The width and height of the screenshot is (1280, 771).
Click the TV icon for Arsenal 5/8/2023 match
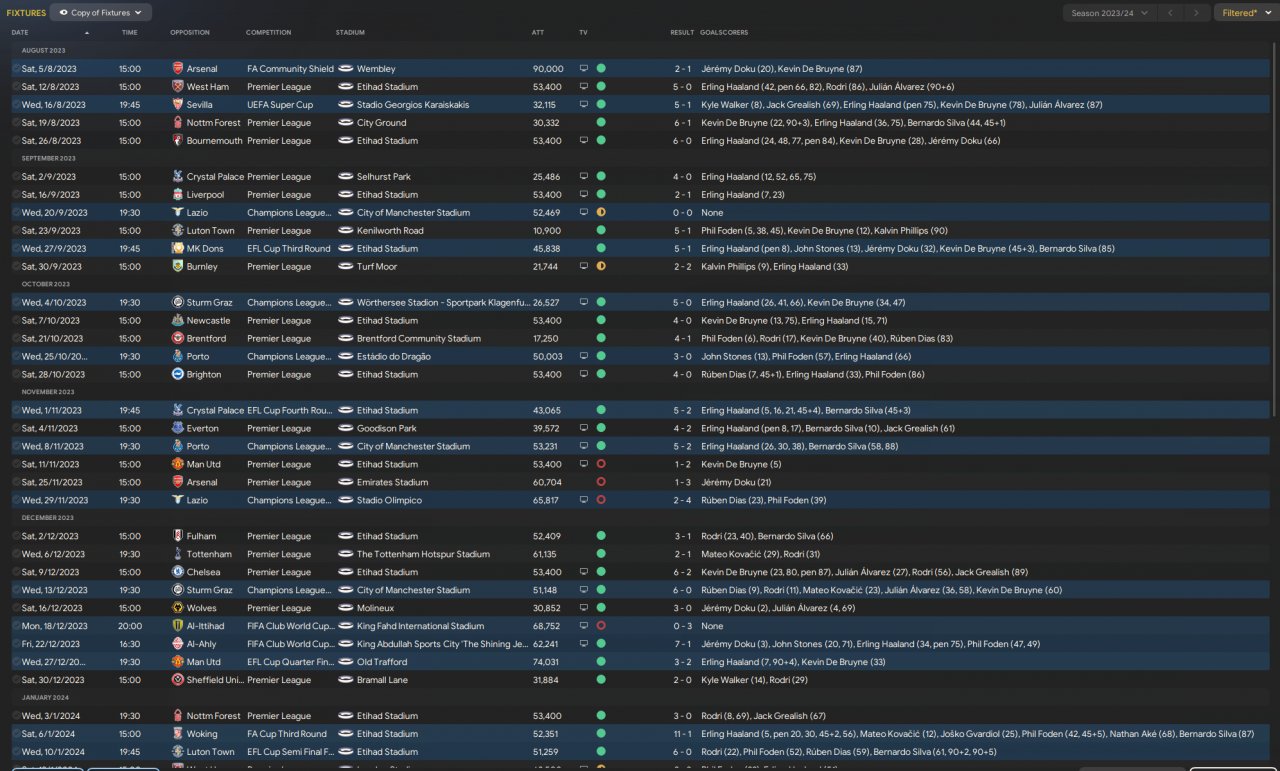point(584,69)
